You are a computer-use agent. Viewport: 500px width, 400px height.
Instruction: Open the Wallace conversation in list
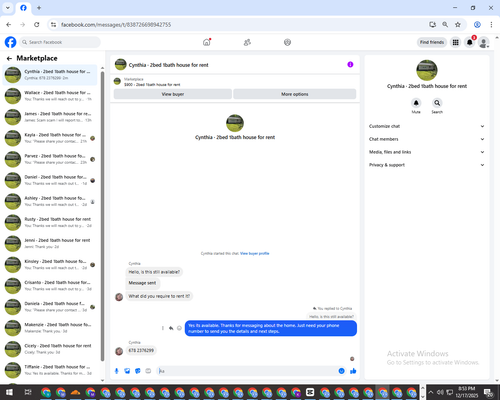50,96
